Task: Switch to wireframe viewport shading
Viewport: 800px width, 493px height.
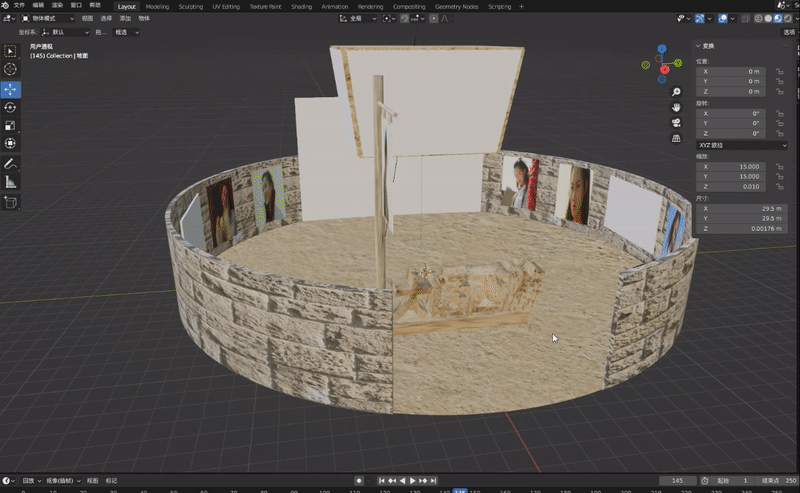Action: (x=759, y=18)
